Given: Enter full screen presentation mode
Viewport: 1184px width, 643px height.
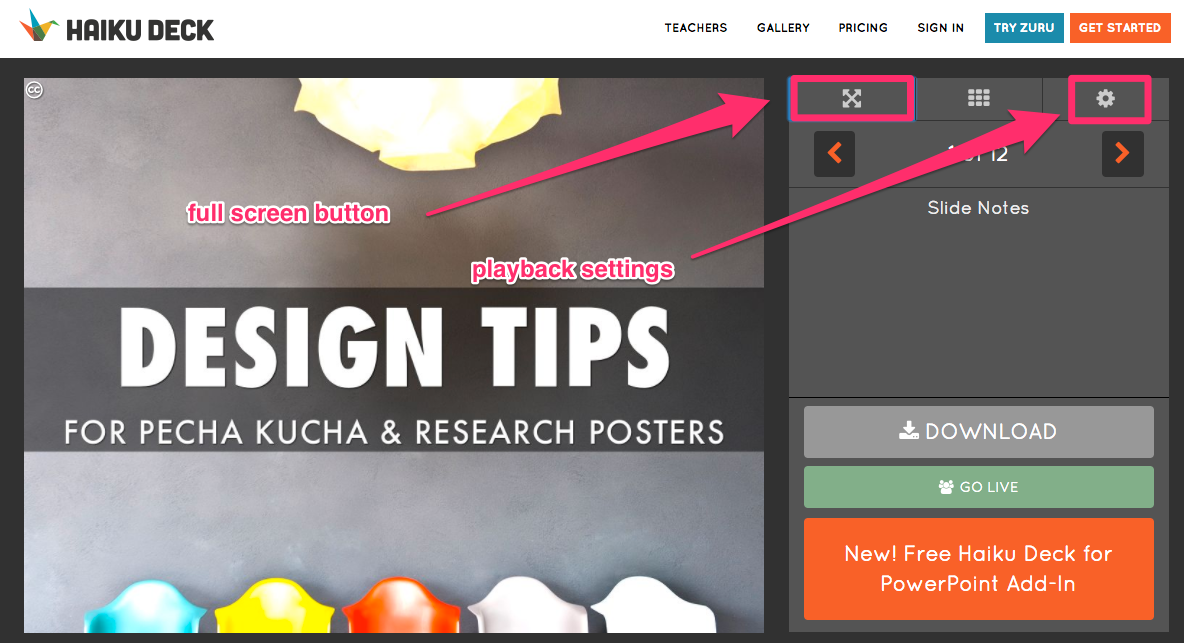Looking at the screenshot, I should (851, 98).
